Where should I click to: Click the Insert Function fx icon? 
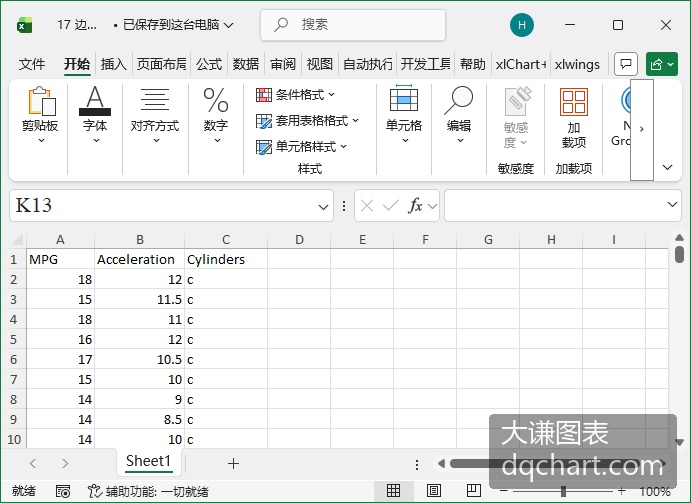point(415,205)
